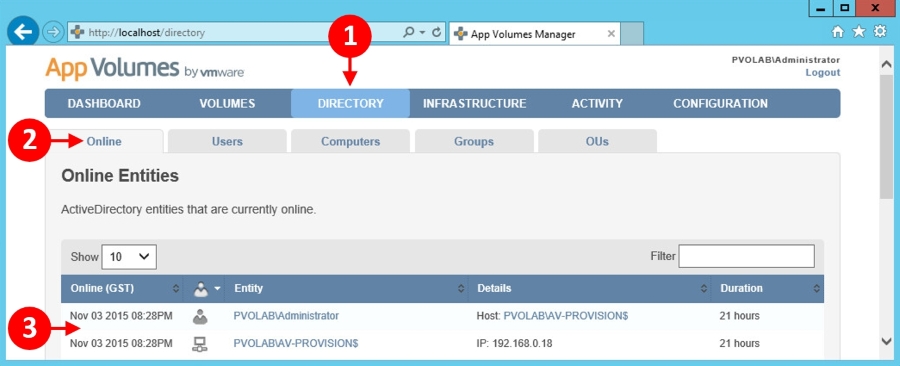Image resolution: width=900 pixels, height=366 pixels.
Task: Open the Host PVOLAB\AV-PROVISION$ details link
Action: (x=565, y=316)
